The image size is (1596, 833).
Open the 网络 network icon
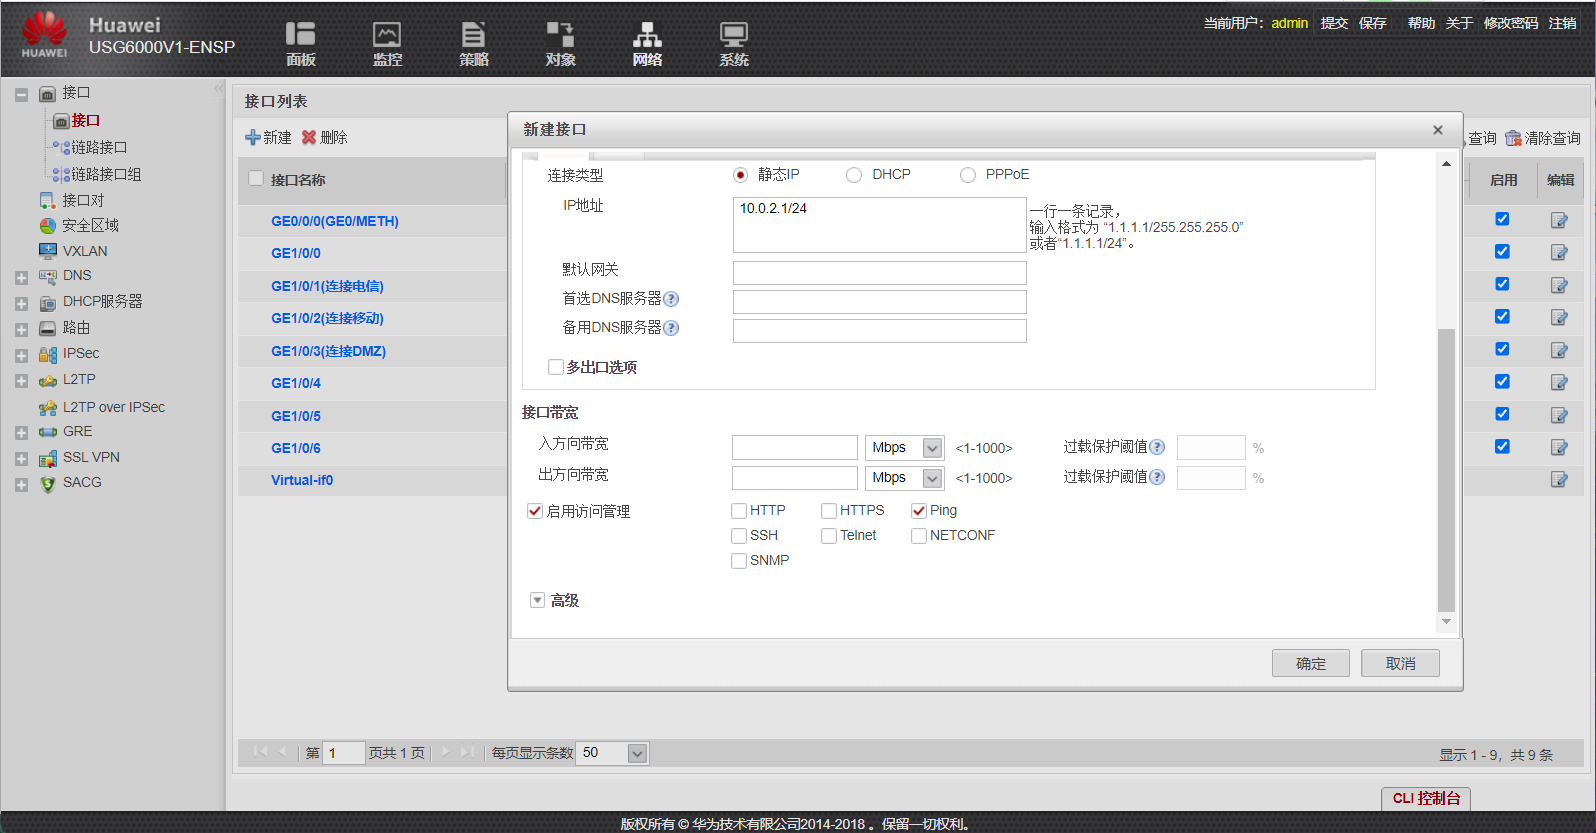click(647, 34)
